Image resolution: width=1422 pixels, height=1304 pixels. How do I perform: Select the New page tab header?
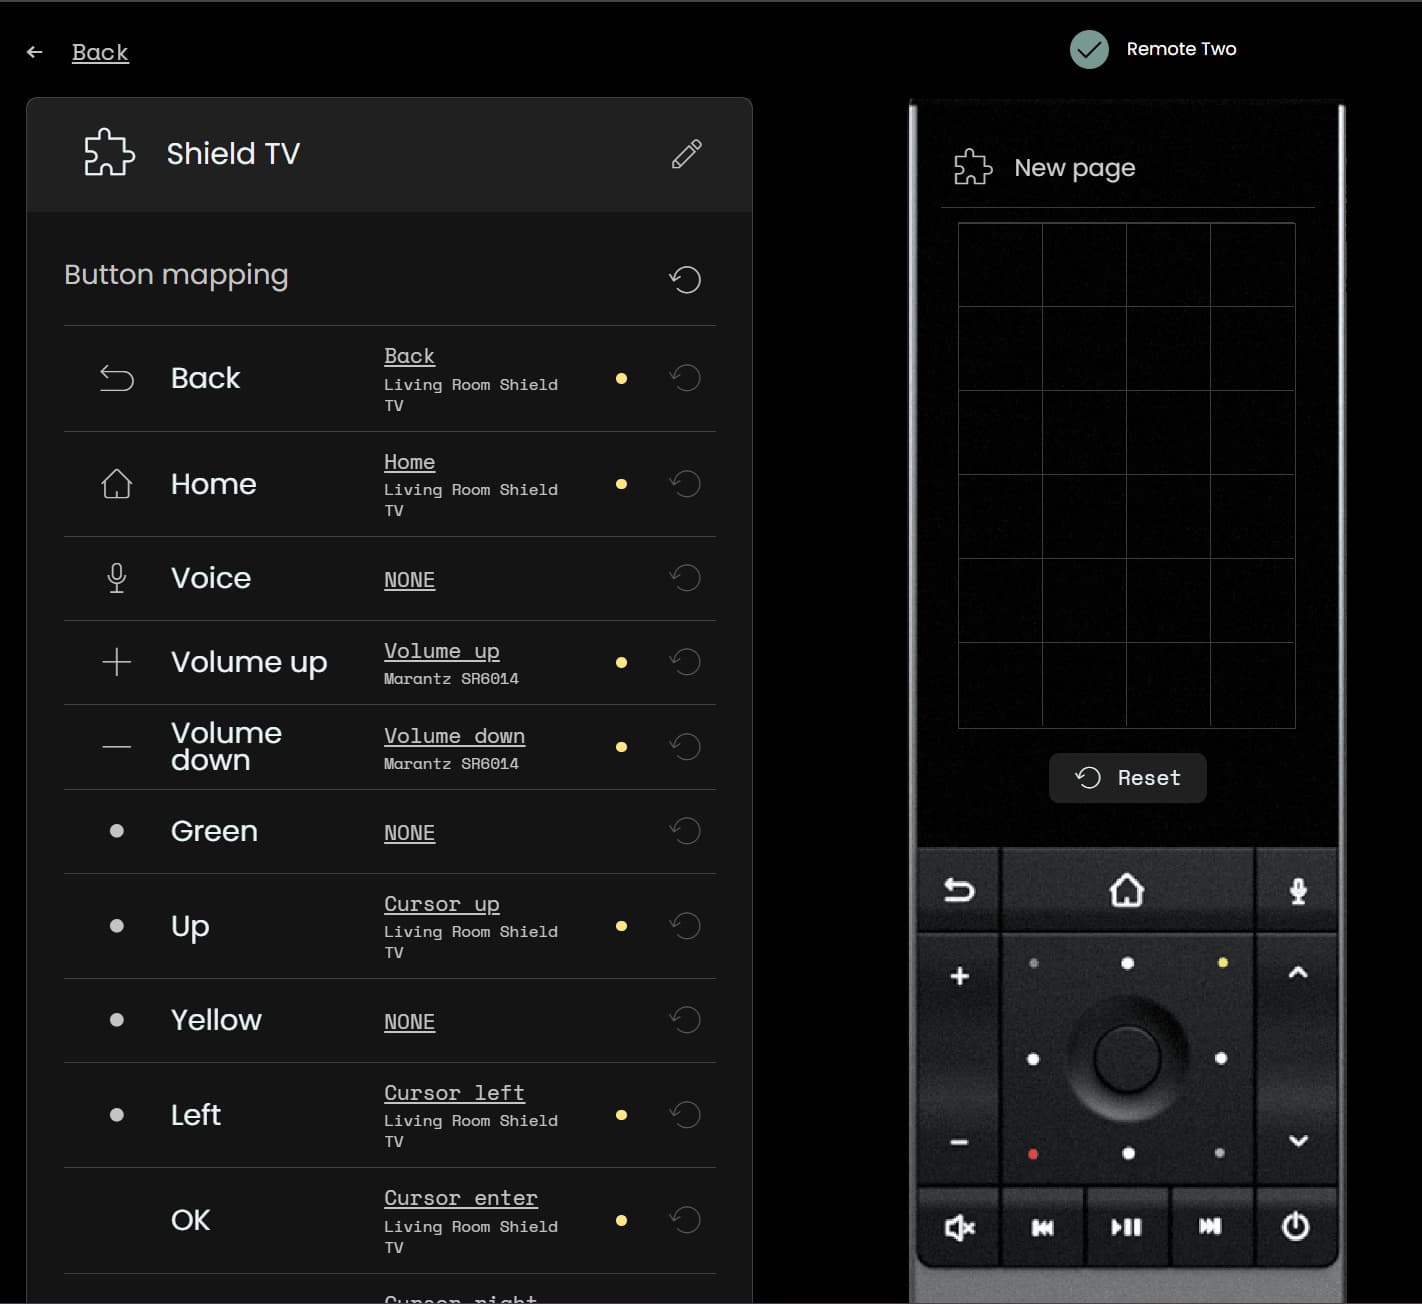pos(1073,167)
